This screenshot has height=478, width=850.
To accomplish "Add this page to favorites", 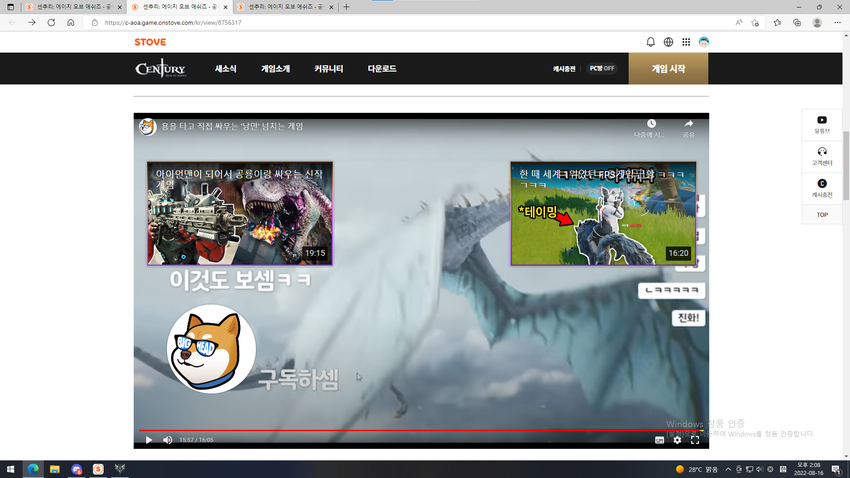I will tap(755, 23).
